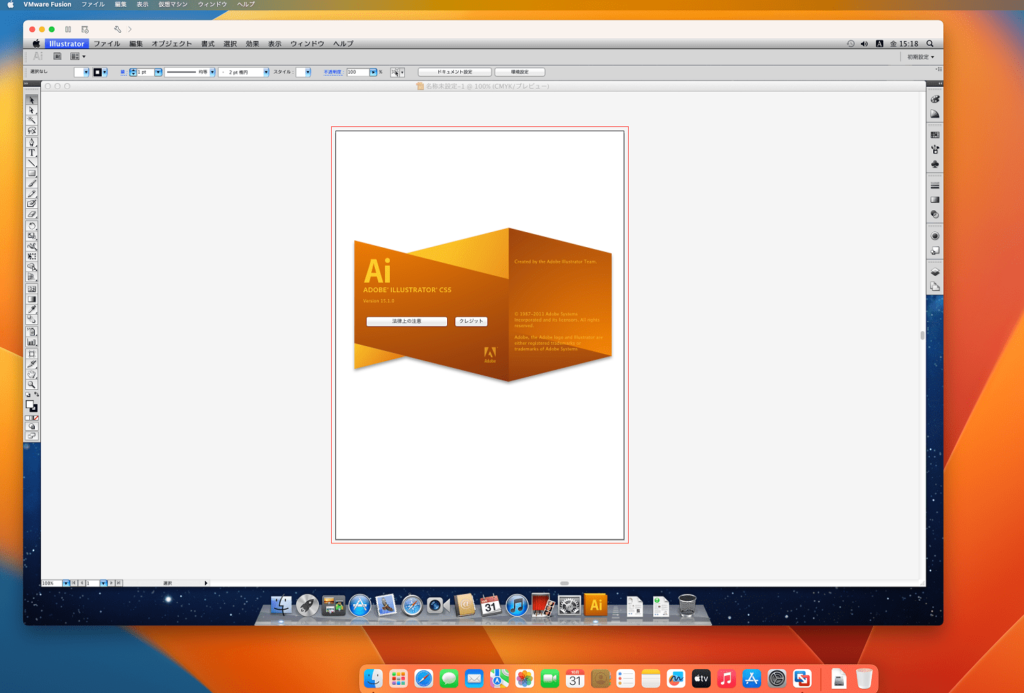Select the Artboard tool
The width and height of the screenshot is (1024, 693).
tap(31, 354)
